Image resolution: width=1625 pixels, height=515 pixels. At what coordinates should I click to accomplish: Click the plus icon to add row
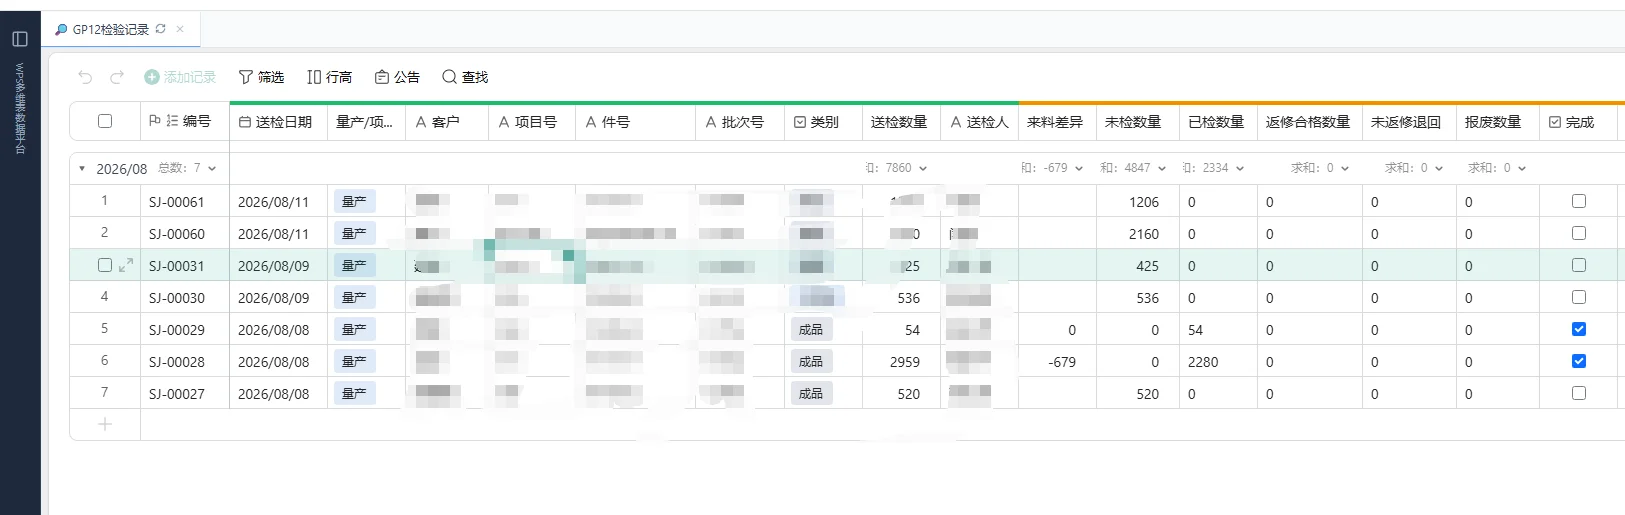tap(105, 424)
